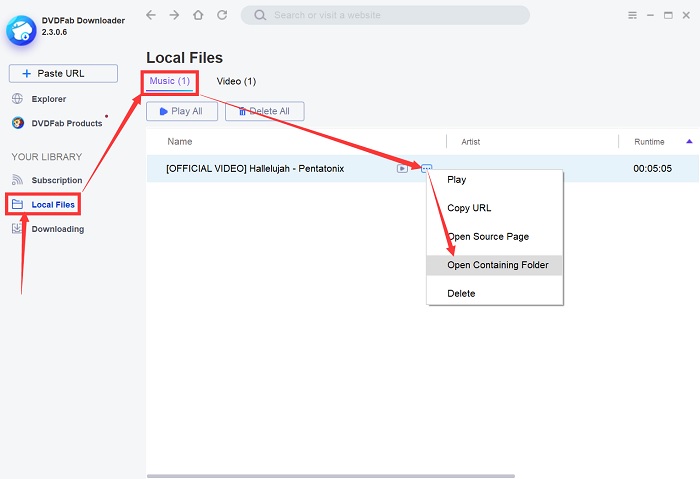This screenshot has width=700, height=479.
Task: Choose Copy URL from the context menu
Action: click(495, 208)
